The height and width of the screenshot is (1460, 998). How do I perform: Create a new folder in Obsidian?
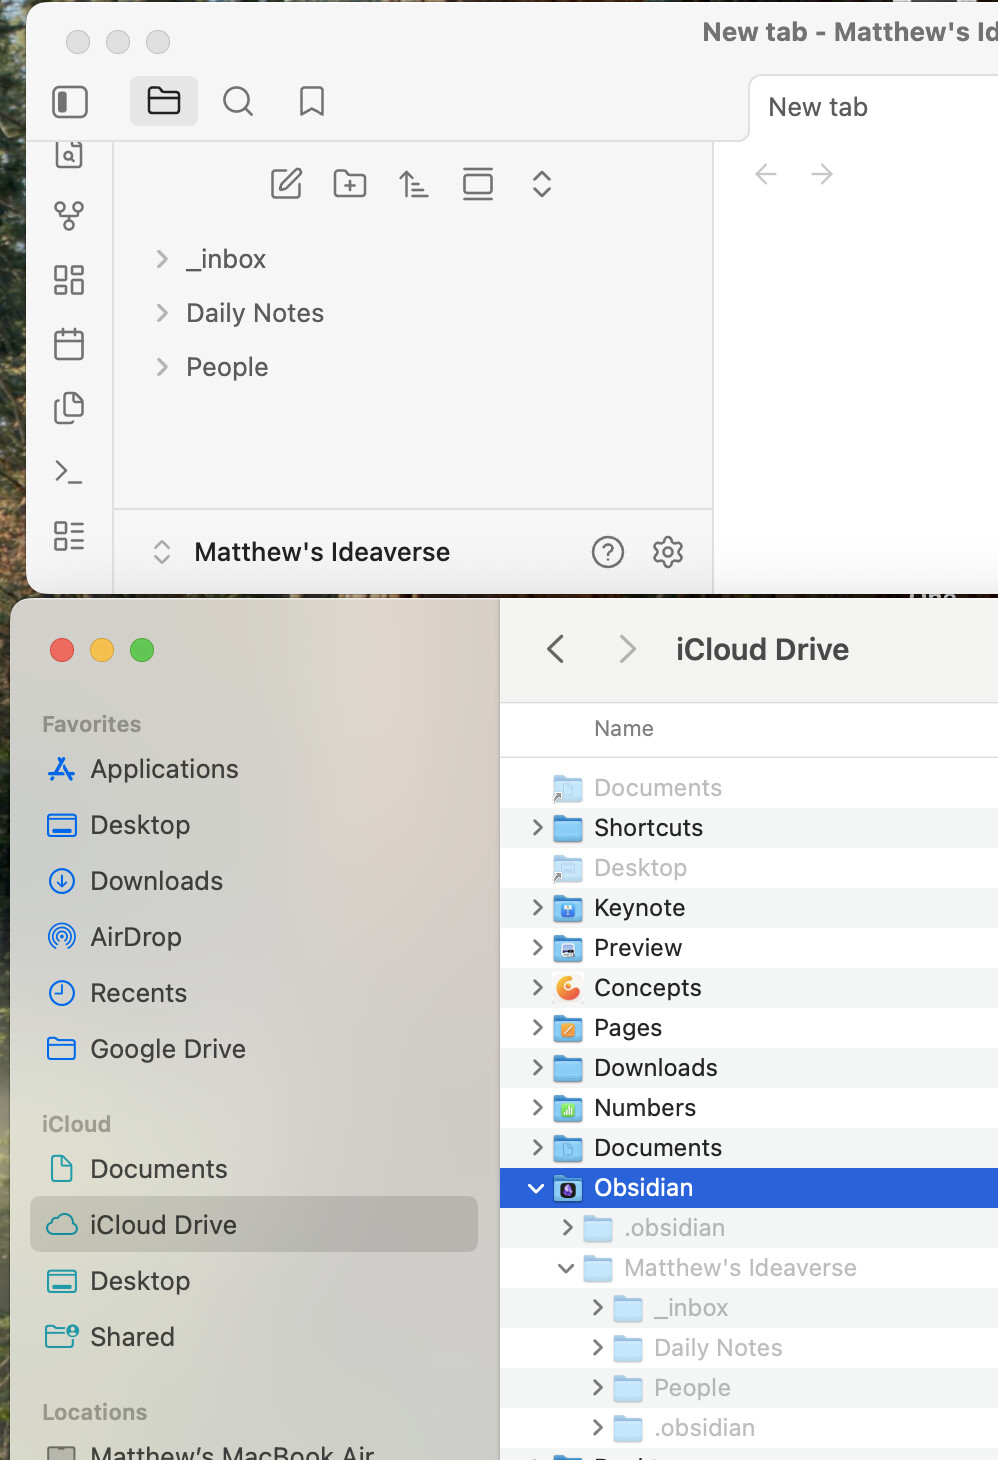350,184
